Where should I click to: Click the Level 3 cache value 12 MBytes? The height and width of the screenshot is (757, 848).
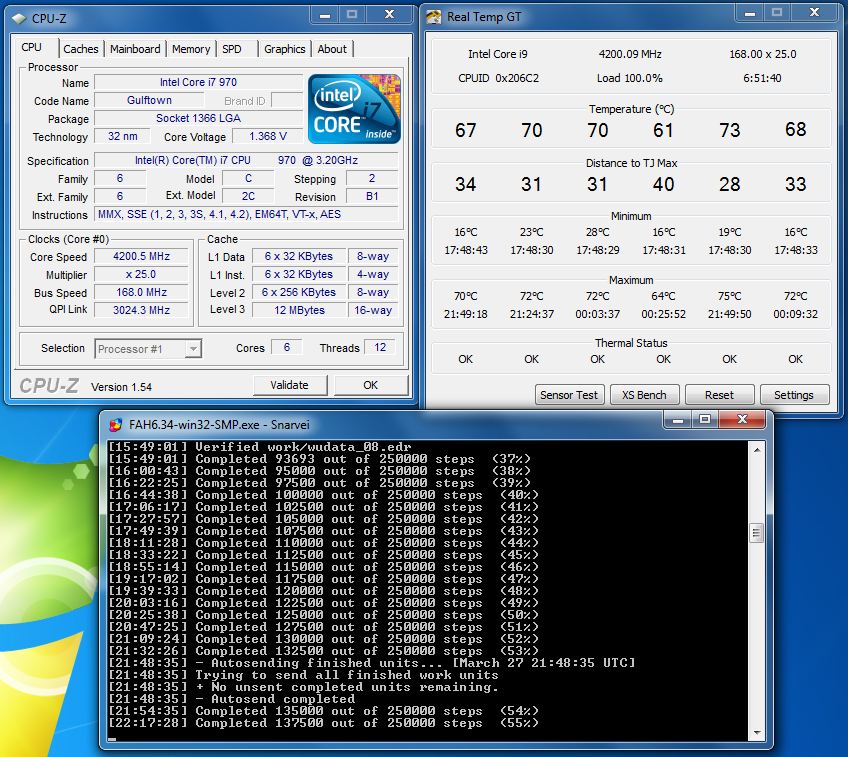(299, 310)
